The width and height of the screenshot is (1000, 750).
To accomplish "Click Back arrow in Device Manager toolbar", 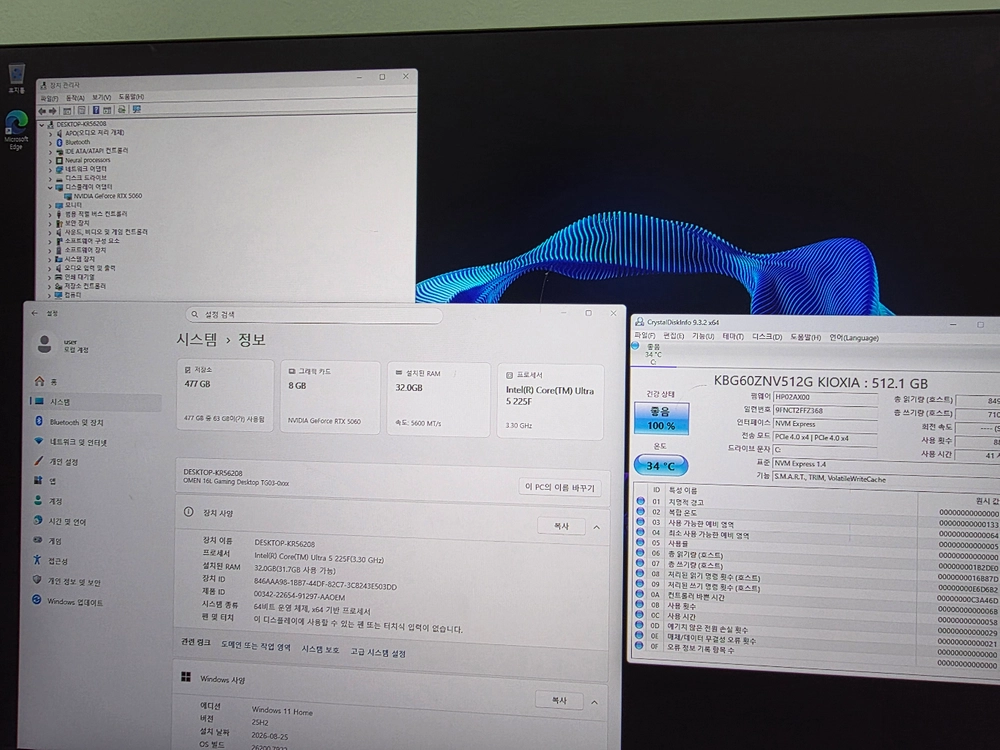I will (x=42, y=111).
